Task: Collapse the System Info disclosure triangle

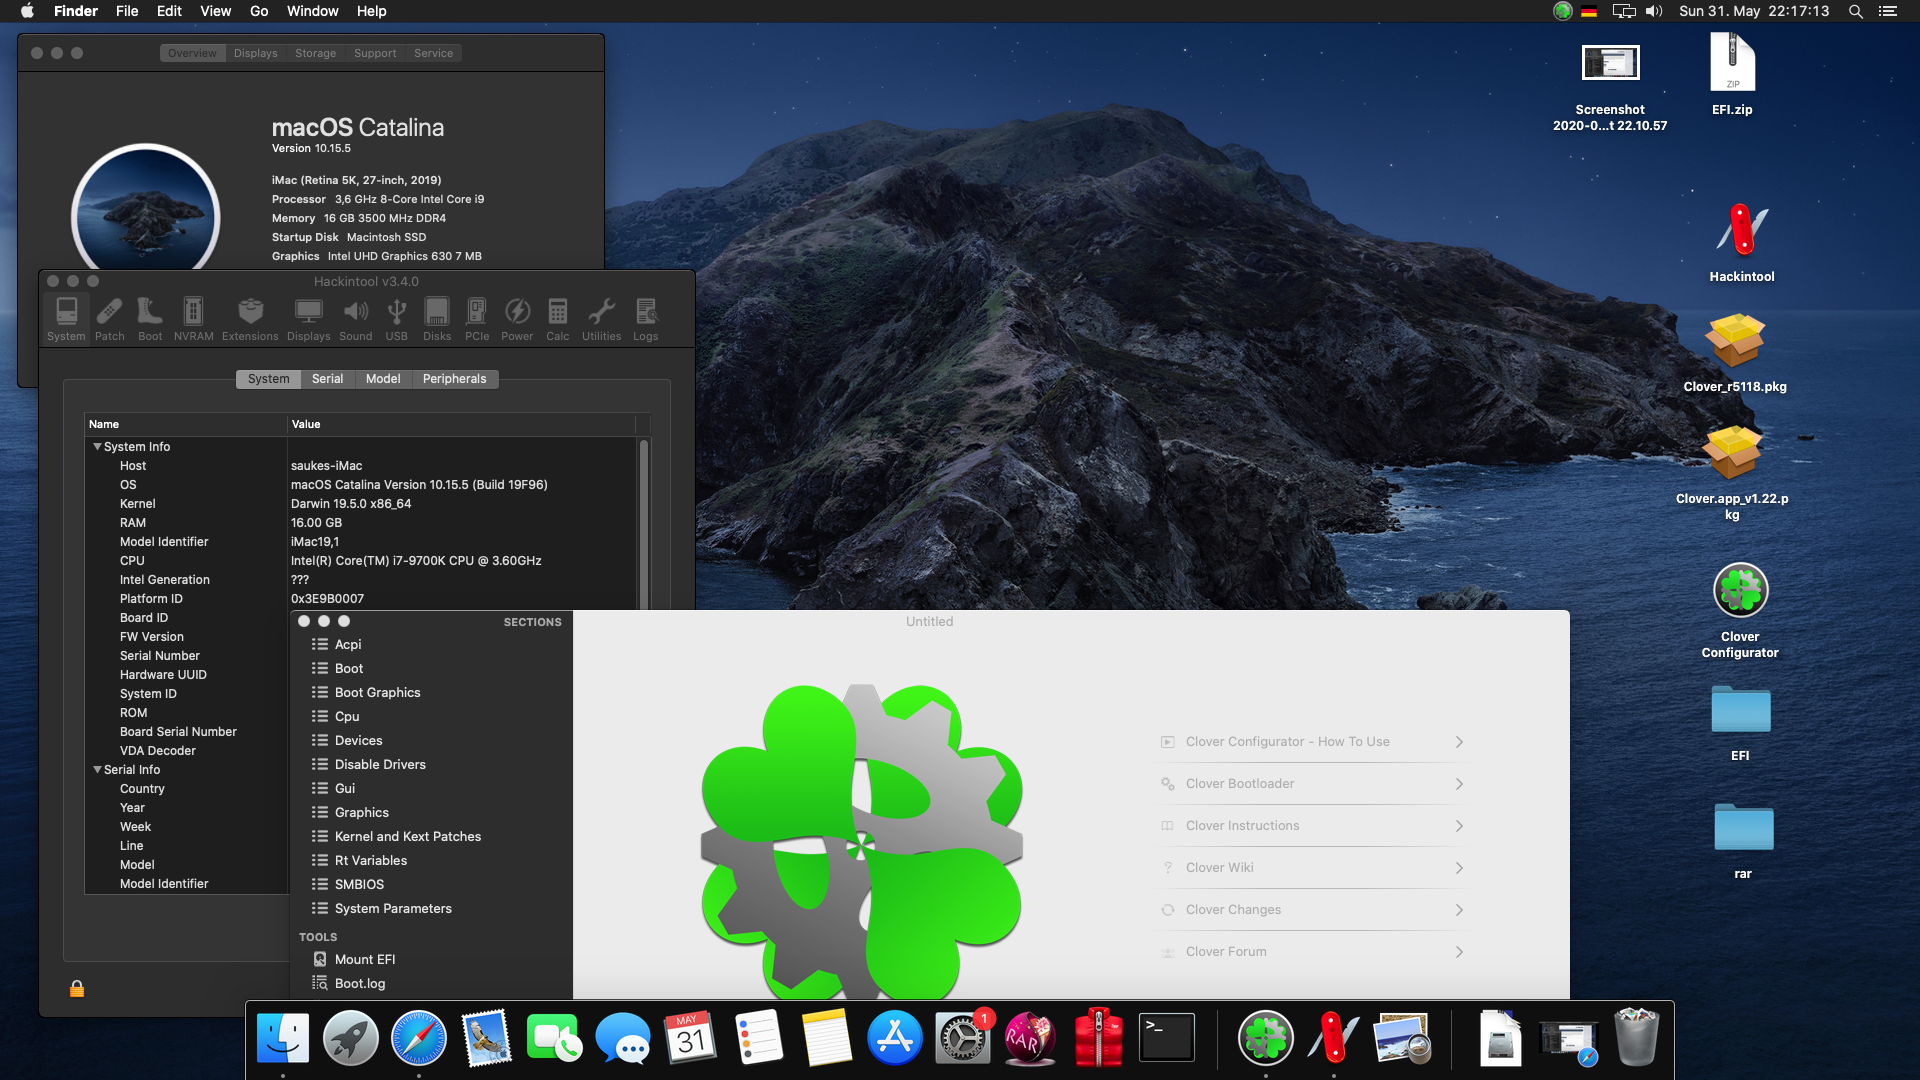Action: coord(97,447)
